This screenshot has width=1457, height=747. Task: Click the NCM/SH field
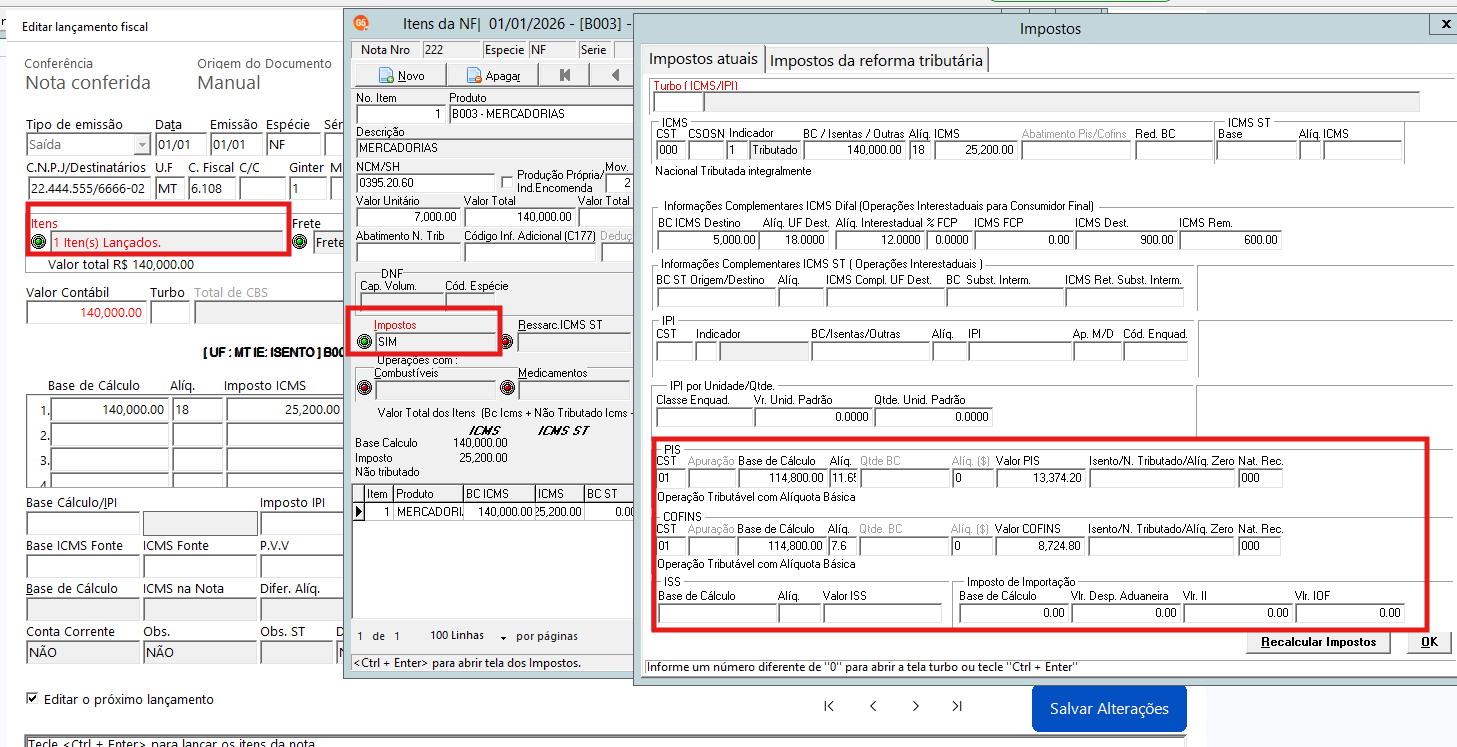(x=425, y=182)
